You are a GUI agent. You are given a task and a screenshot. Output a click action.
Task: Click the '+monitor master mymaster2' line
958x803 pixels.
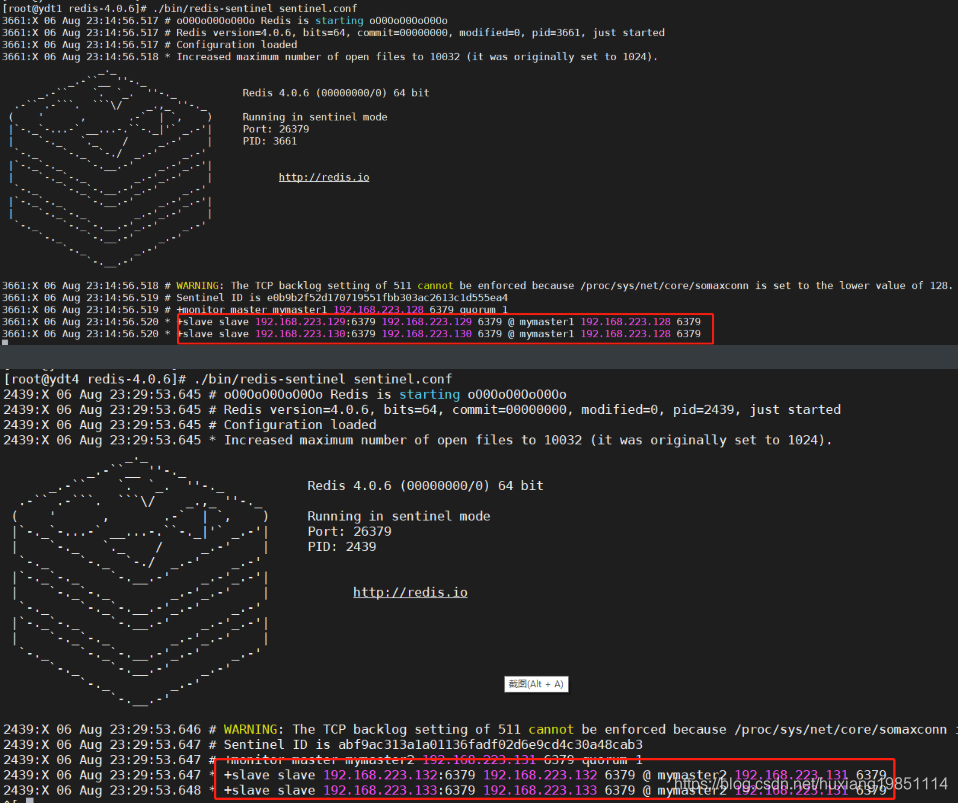pos(323,760)
